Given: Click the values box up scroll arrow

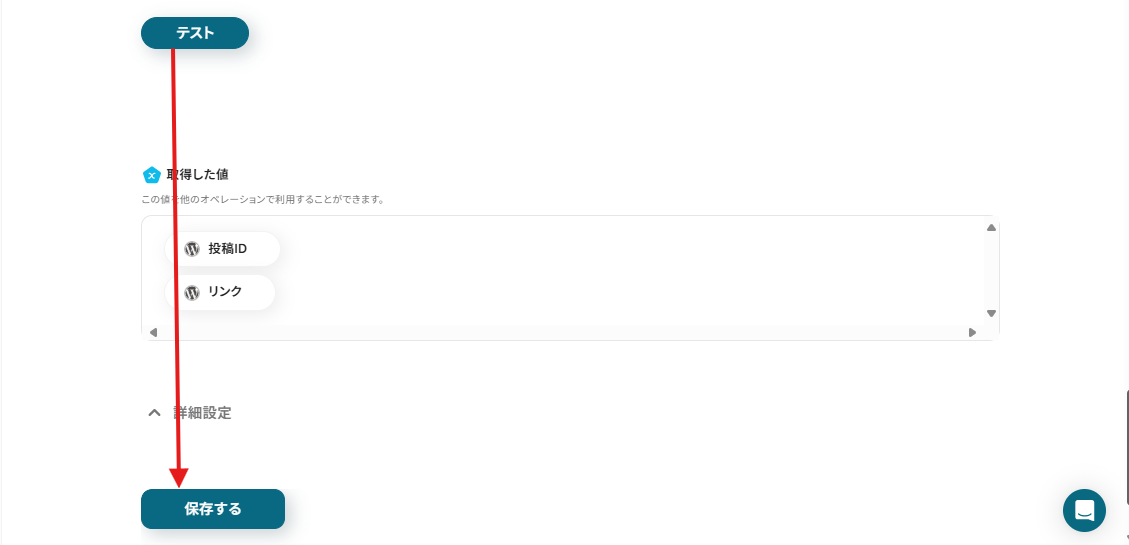Looking at the screenshot, I should click(x=991, y=228).
